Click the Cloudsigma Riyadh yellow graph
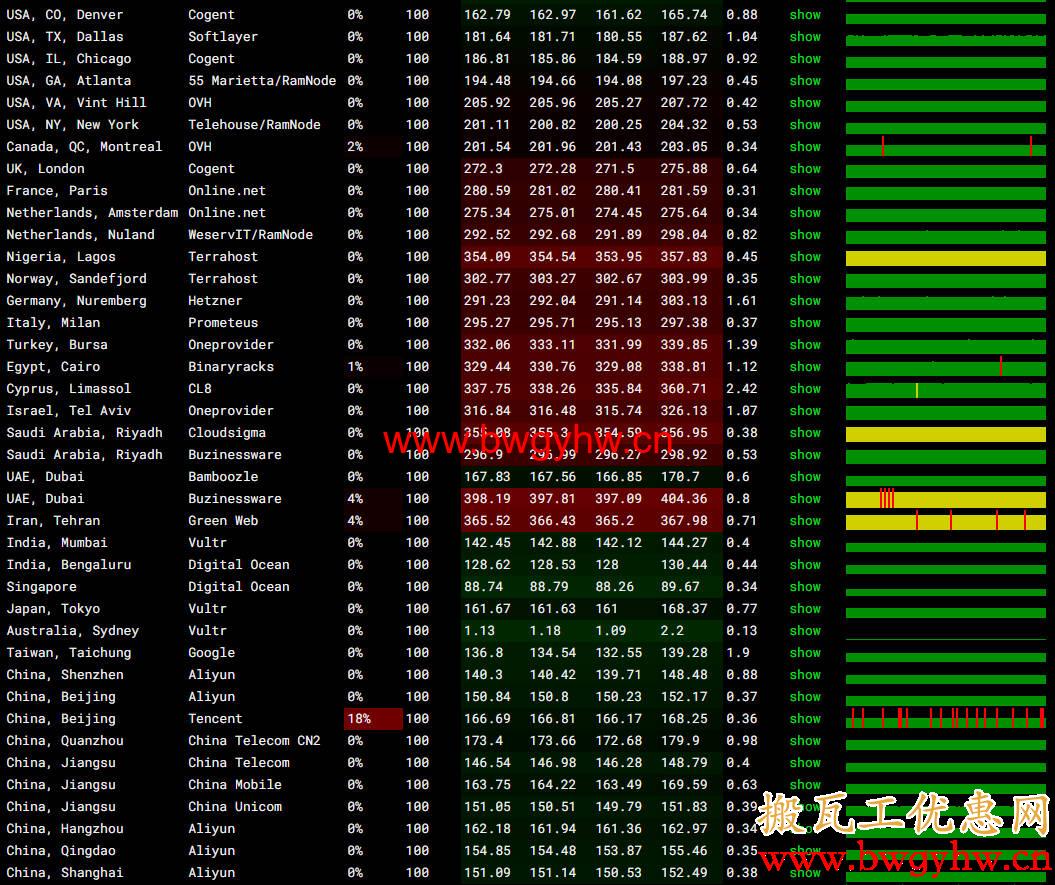 pyautogui.click(x=945, y=434)
